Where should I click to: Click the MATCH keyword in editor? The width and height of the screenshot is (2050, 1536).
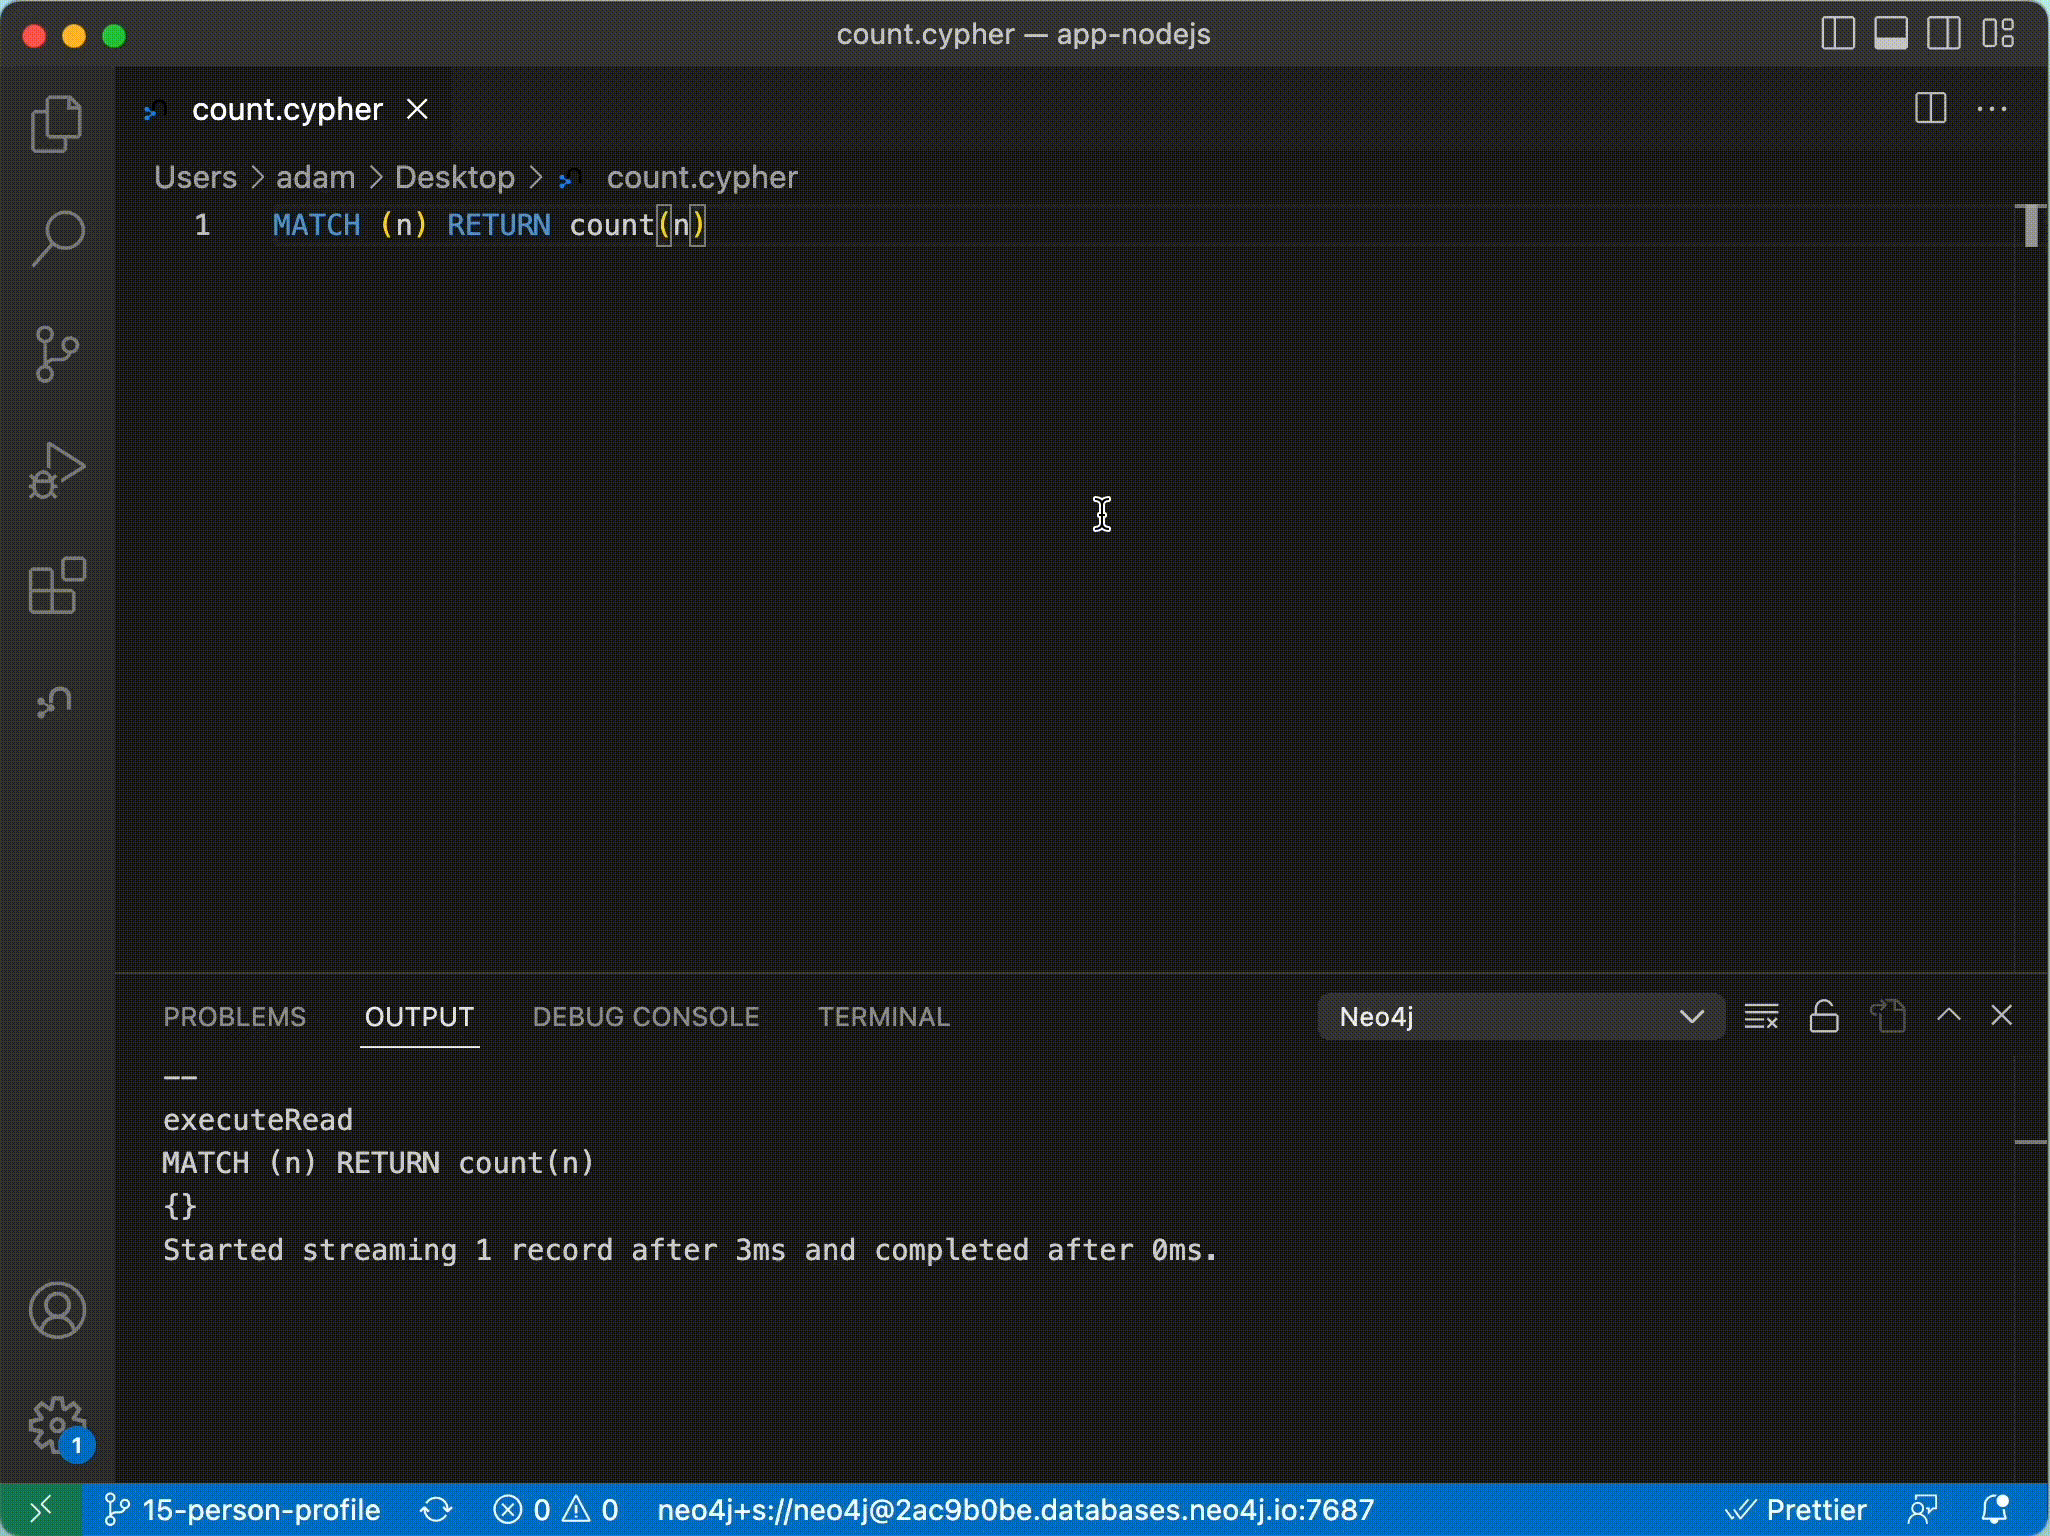[316, 225]
